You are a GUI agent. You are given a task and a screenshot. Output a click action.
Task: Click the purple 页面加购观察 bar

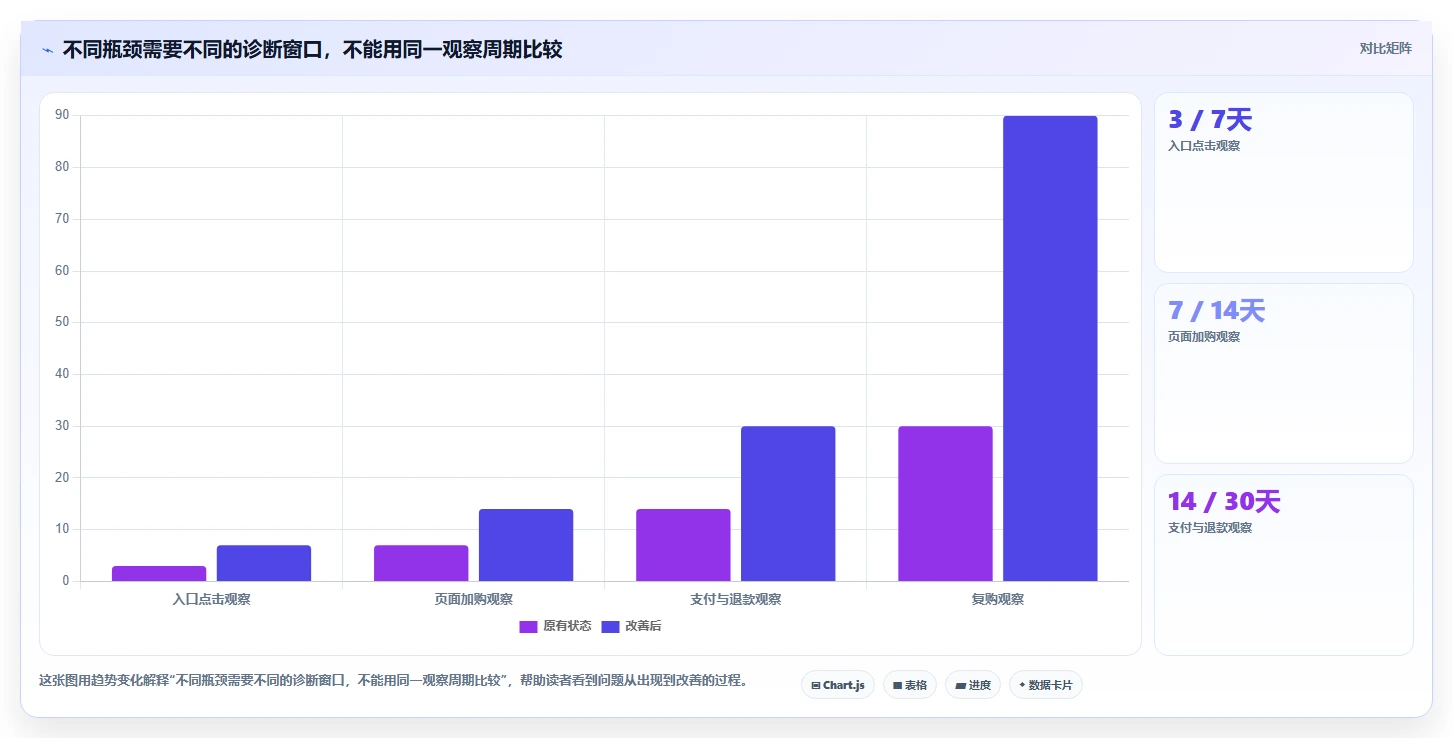(421, 563)
